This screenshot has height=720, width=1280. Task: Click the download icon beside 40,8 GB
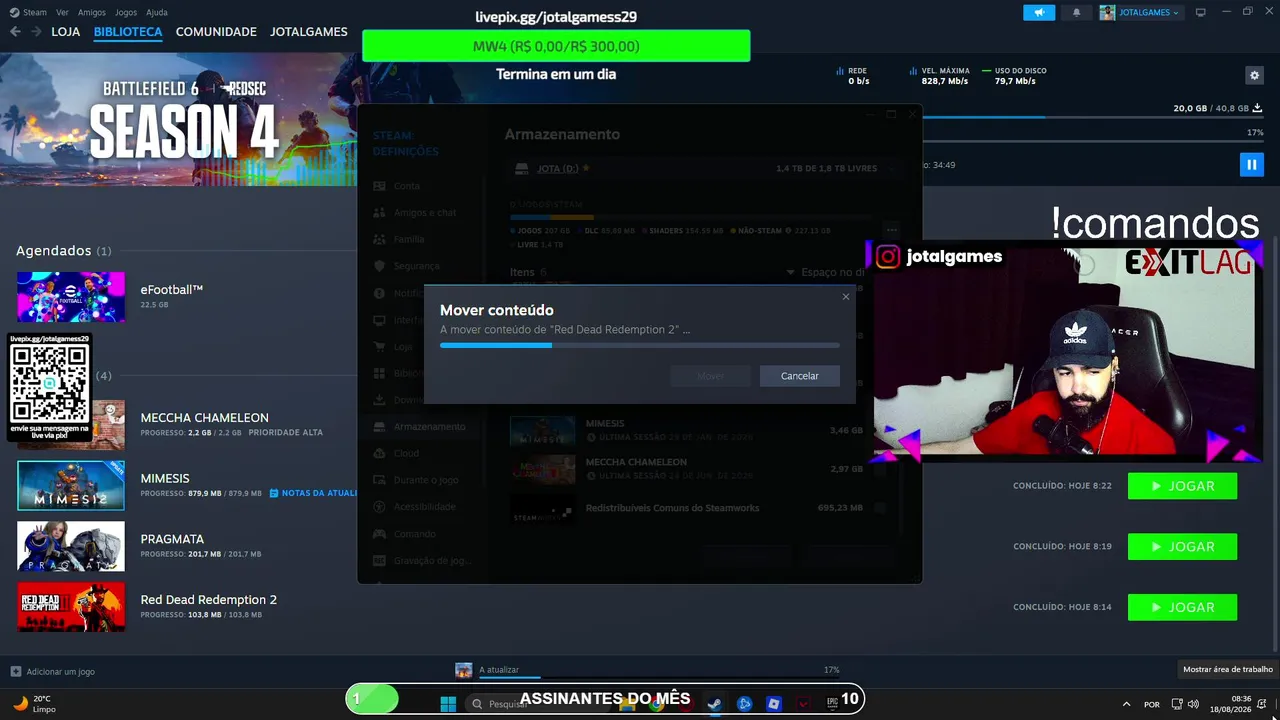[1258, 108]
